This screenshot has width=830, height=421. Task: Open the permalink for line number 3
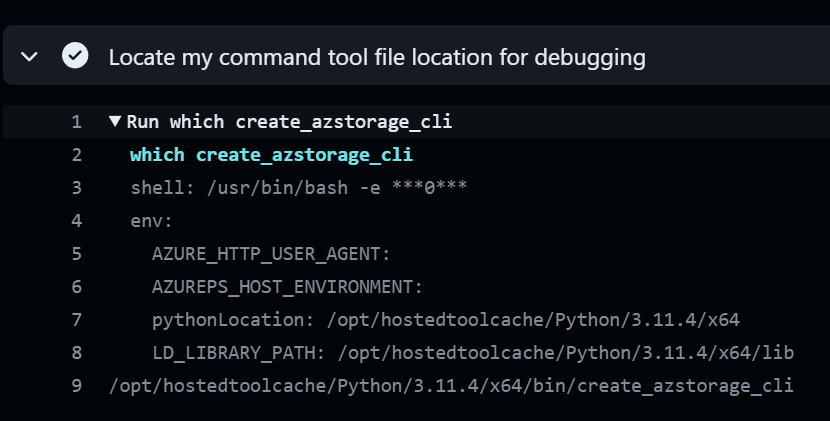click(76, 188)
